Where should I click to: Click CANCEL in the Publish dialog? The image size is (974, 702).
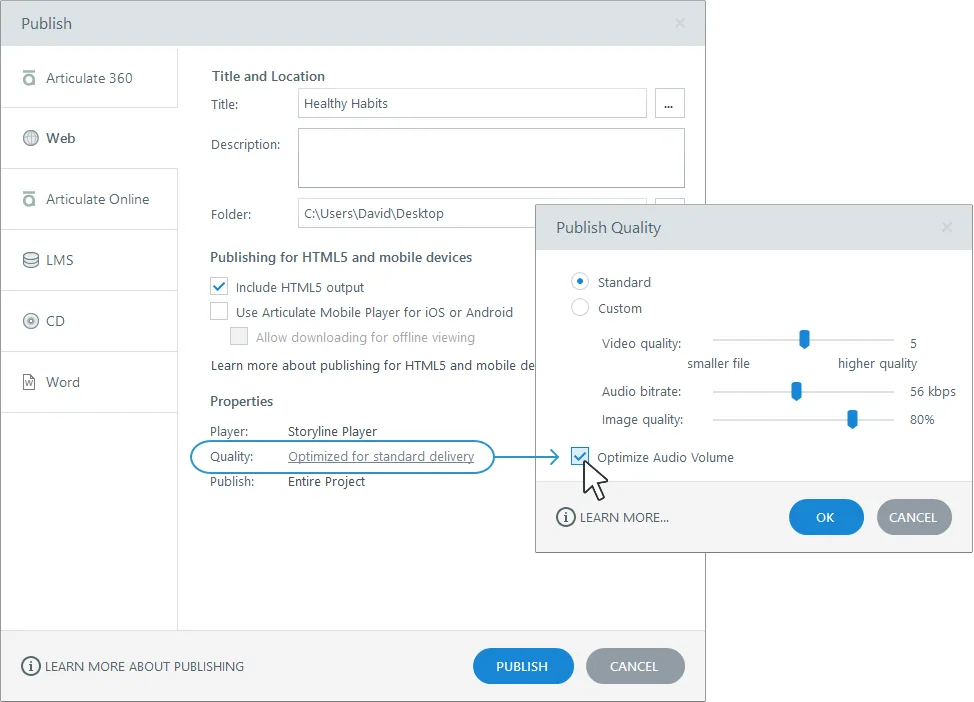click(635, 666)
